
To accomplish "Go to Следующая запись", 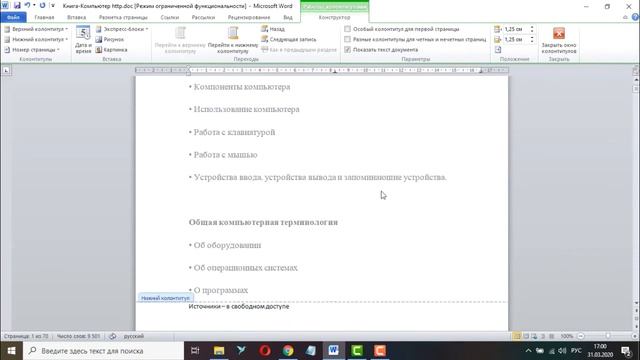I will point(289,40).
